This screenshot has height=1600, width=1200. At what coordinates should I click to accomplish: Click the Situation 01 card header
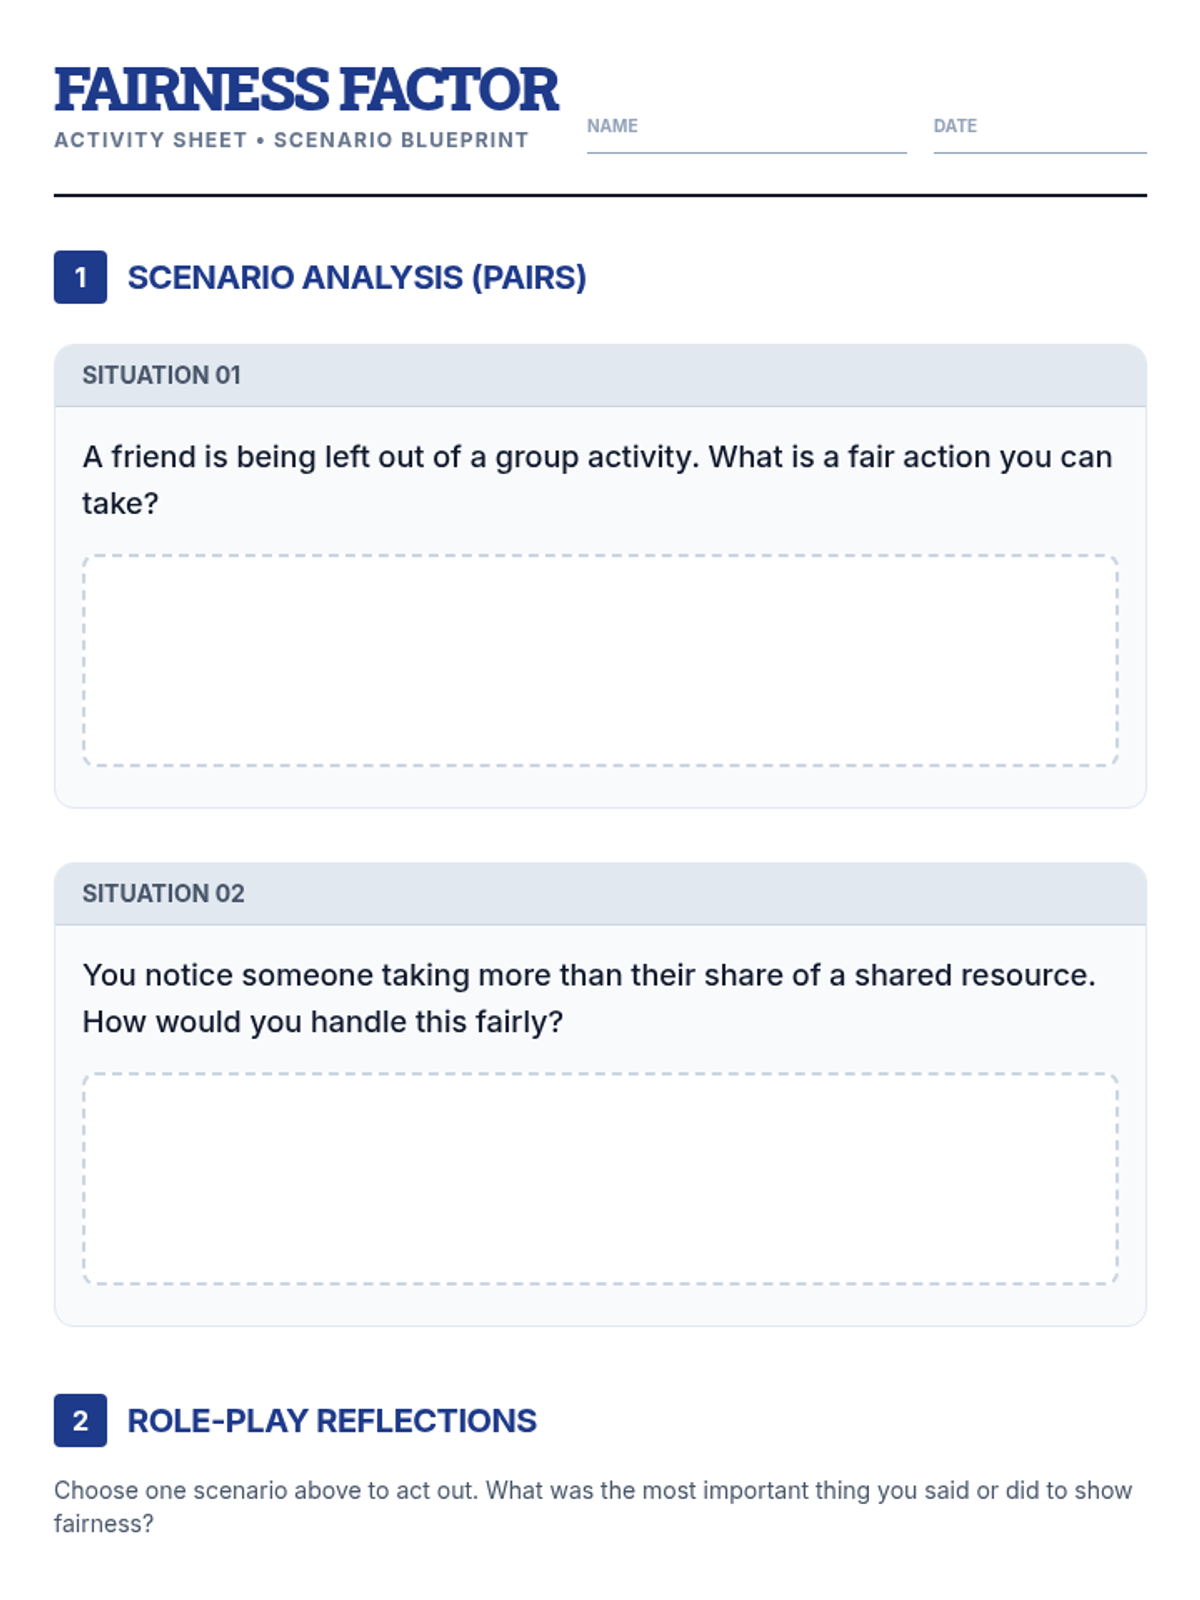[600, 375]
